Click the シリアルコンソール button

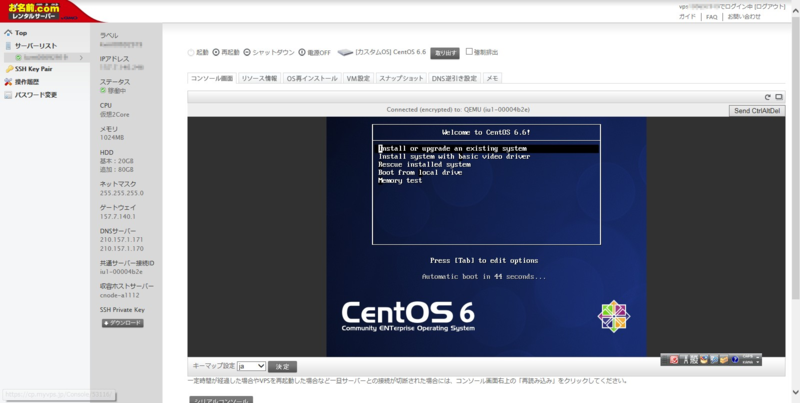click(221, 399)
